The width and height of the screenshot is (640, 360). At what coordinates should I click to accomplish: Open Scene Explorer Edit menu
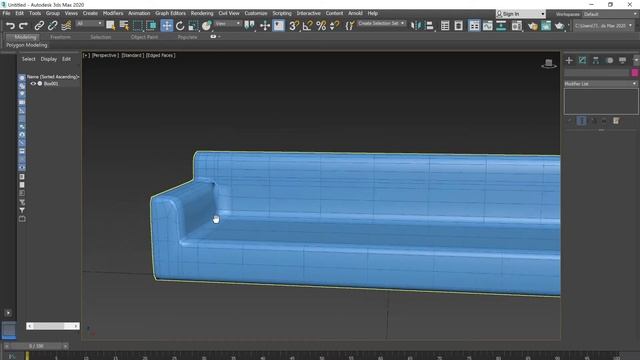66,59
